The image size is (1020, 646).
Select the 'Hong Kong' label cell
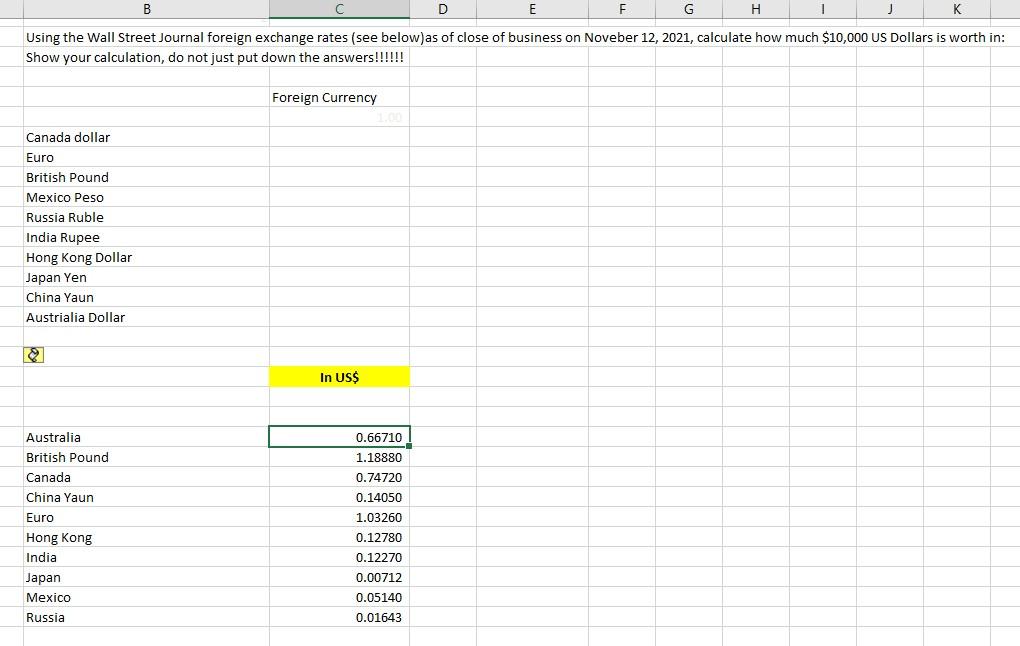146,537
